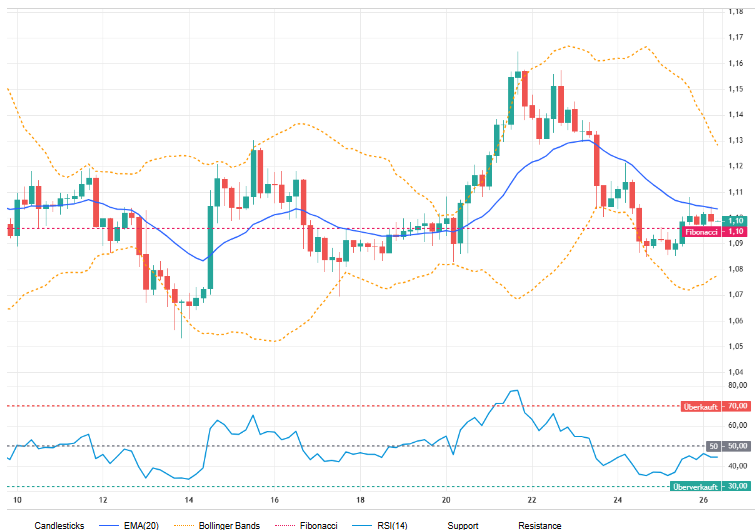The image size is (755, 532).
Task: Click the 1,09 price axis label
Action: (735, 243)
